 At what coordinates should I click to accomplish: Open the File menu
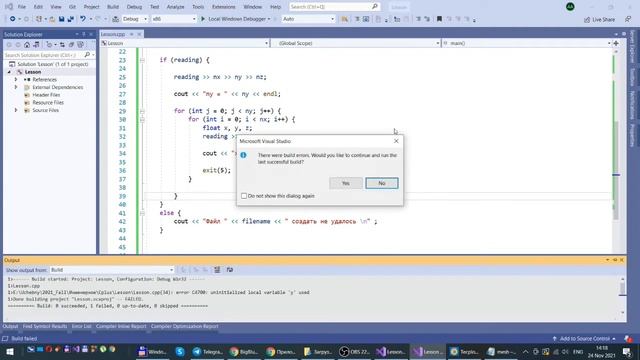22,7
